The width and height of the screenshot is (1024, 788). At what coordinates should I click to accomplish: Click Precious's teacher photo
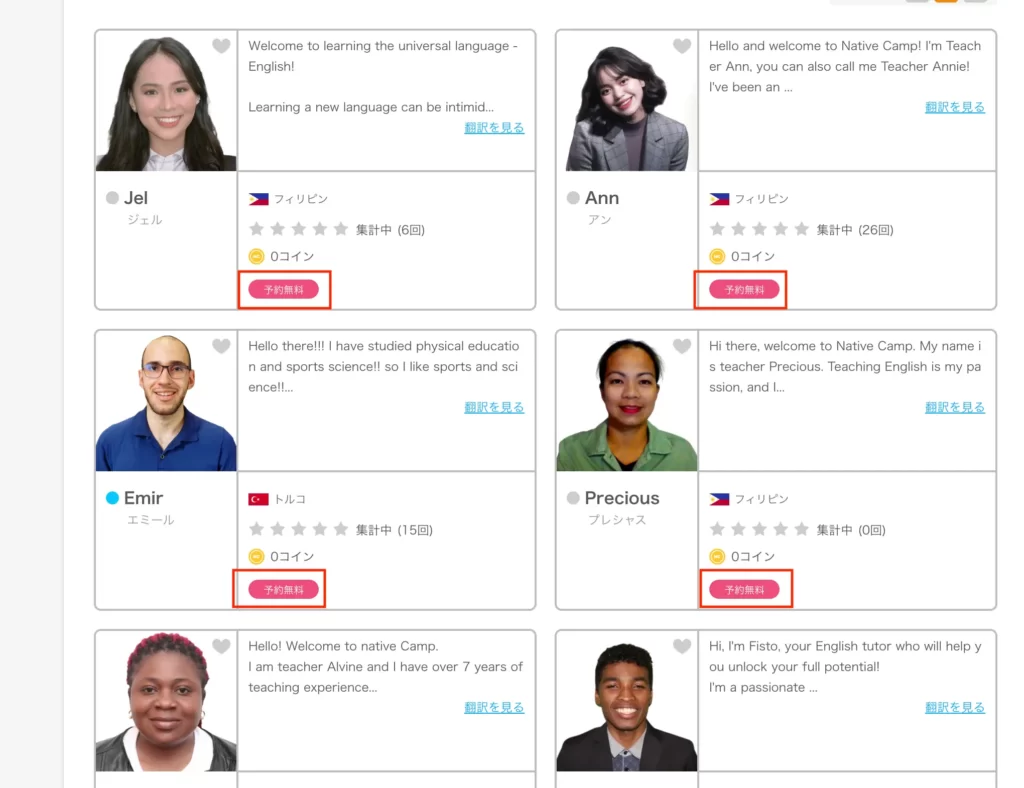click(x=627, y=402)
